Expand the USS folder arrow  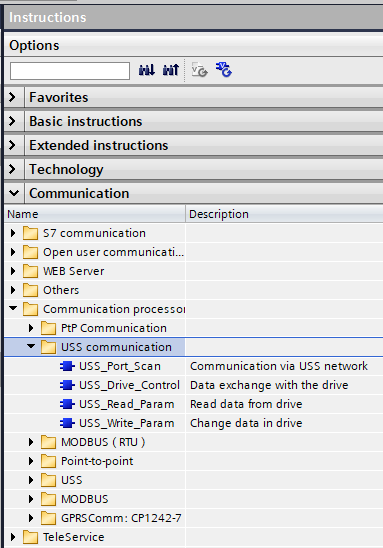click(x=31, y=480)
